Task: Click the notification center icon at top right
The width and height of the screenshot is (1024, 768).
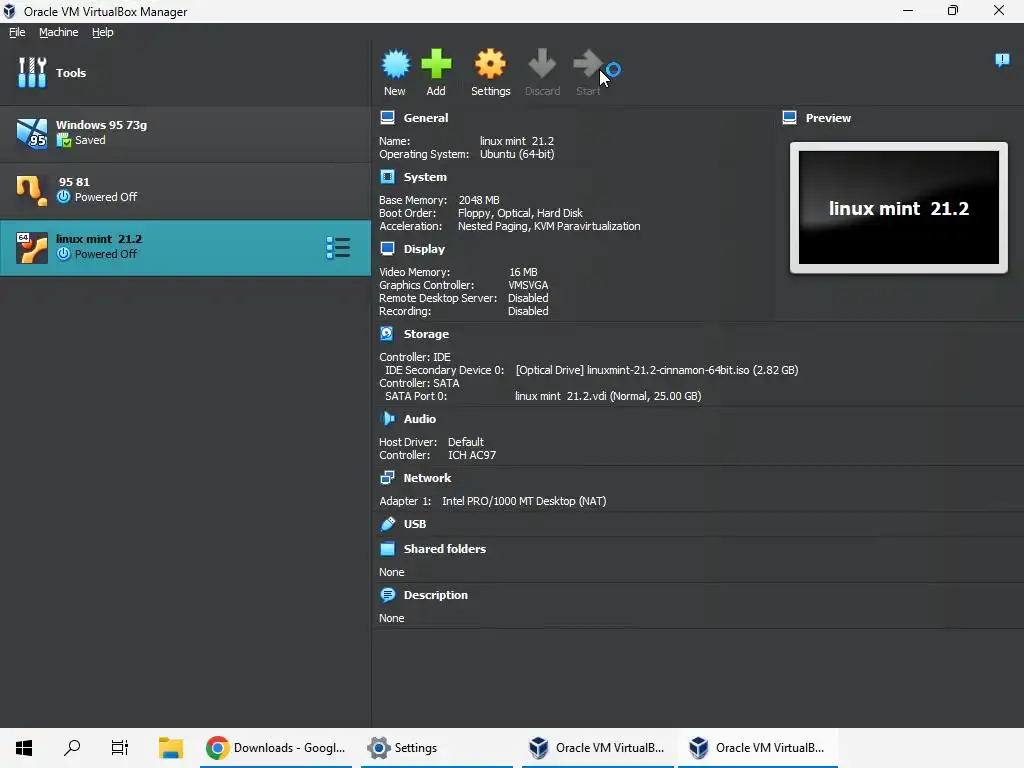Action: coord(1002,60)
